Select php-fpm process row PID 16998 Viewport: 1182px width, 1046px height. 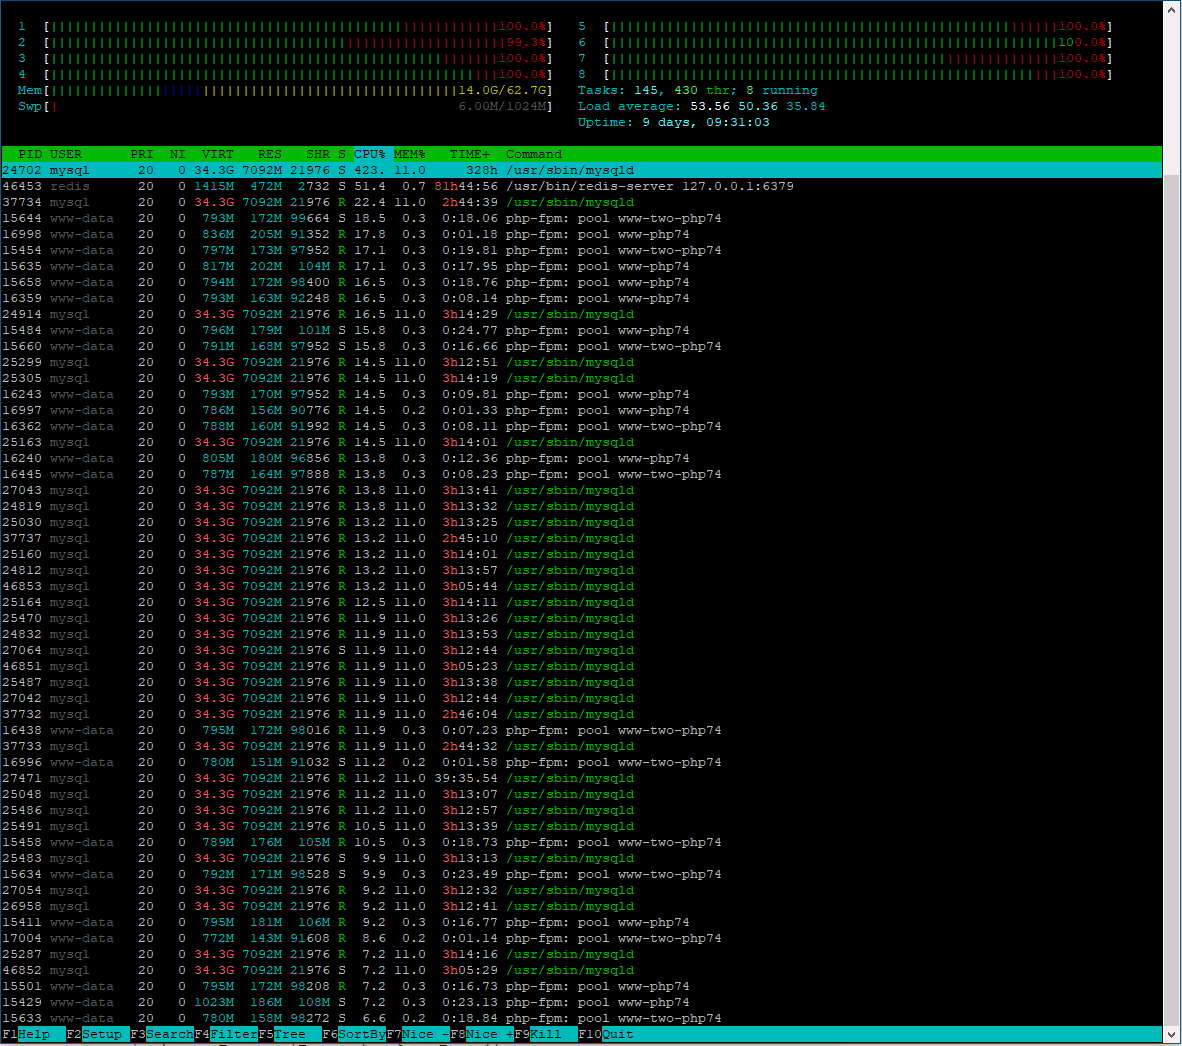tap(581, 234)
